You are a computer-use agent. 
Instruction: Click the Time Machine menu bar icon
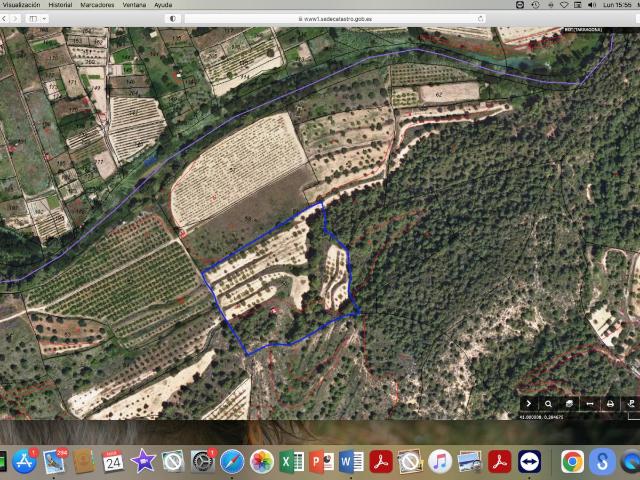coord(536,5)
